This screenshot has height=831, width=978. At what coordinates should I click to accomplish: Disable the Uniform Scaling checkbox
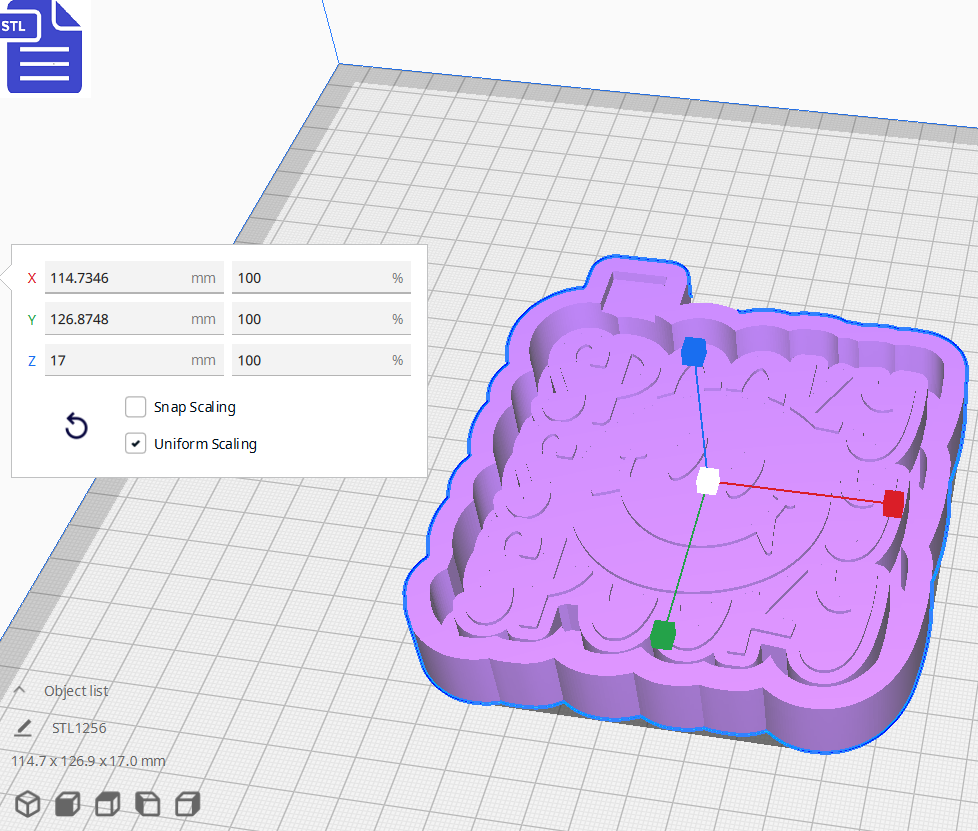click(x=135, y=443)
